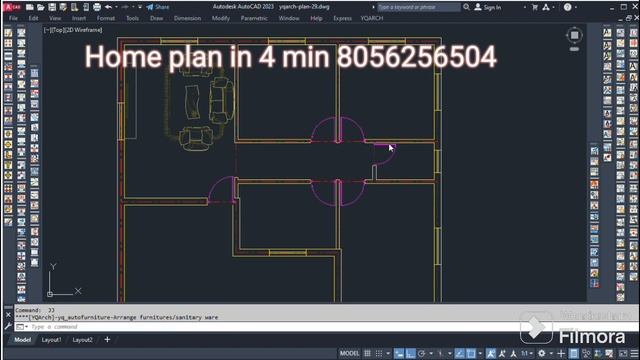This screenshot has height=360, width=640.
Task: Click the [-] viewport controls label
Action: pos(47,30)
